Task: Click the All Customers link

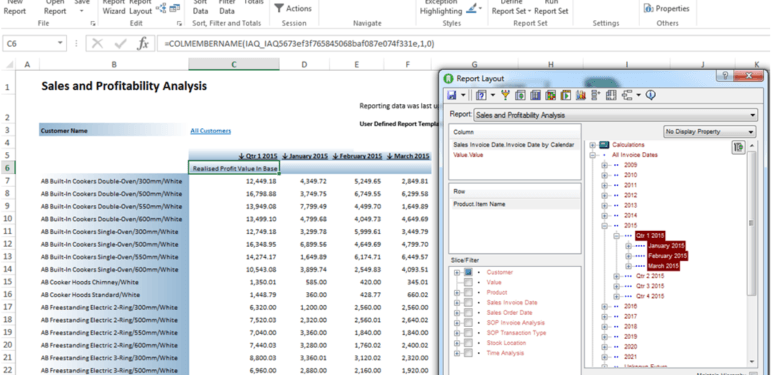Action: tap(210, 131)
